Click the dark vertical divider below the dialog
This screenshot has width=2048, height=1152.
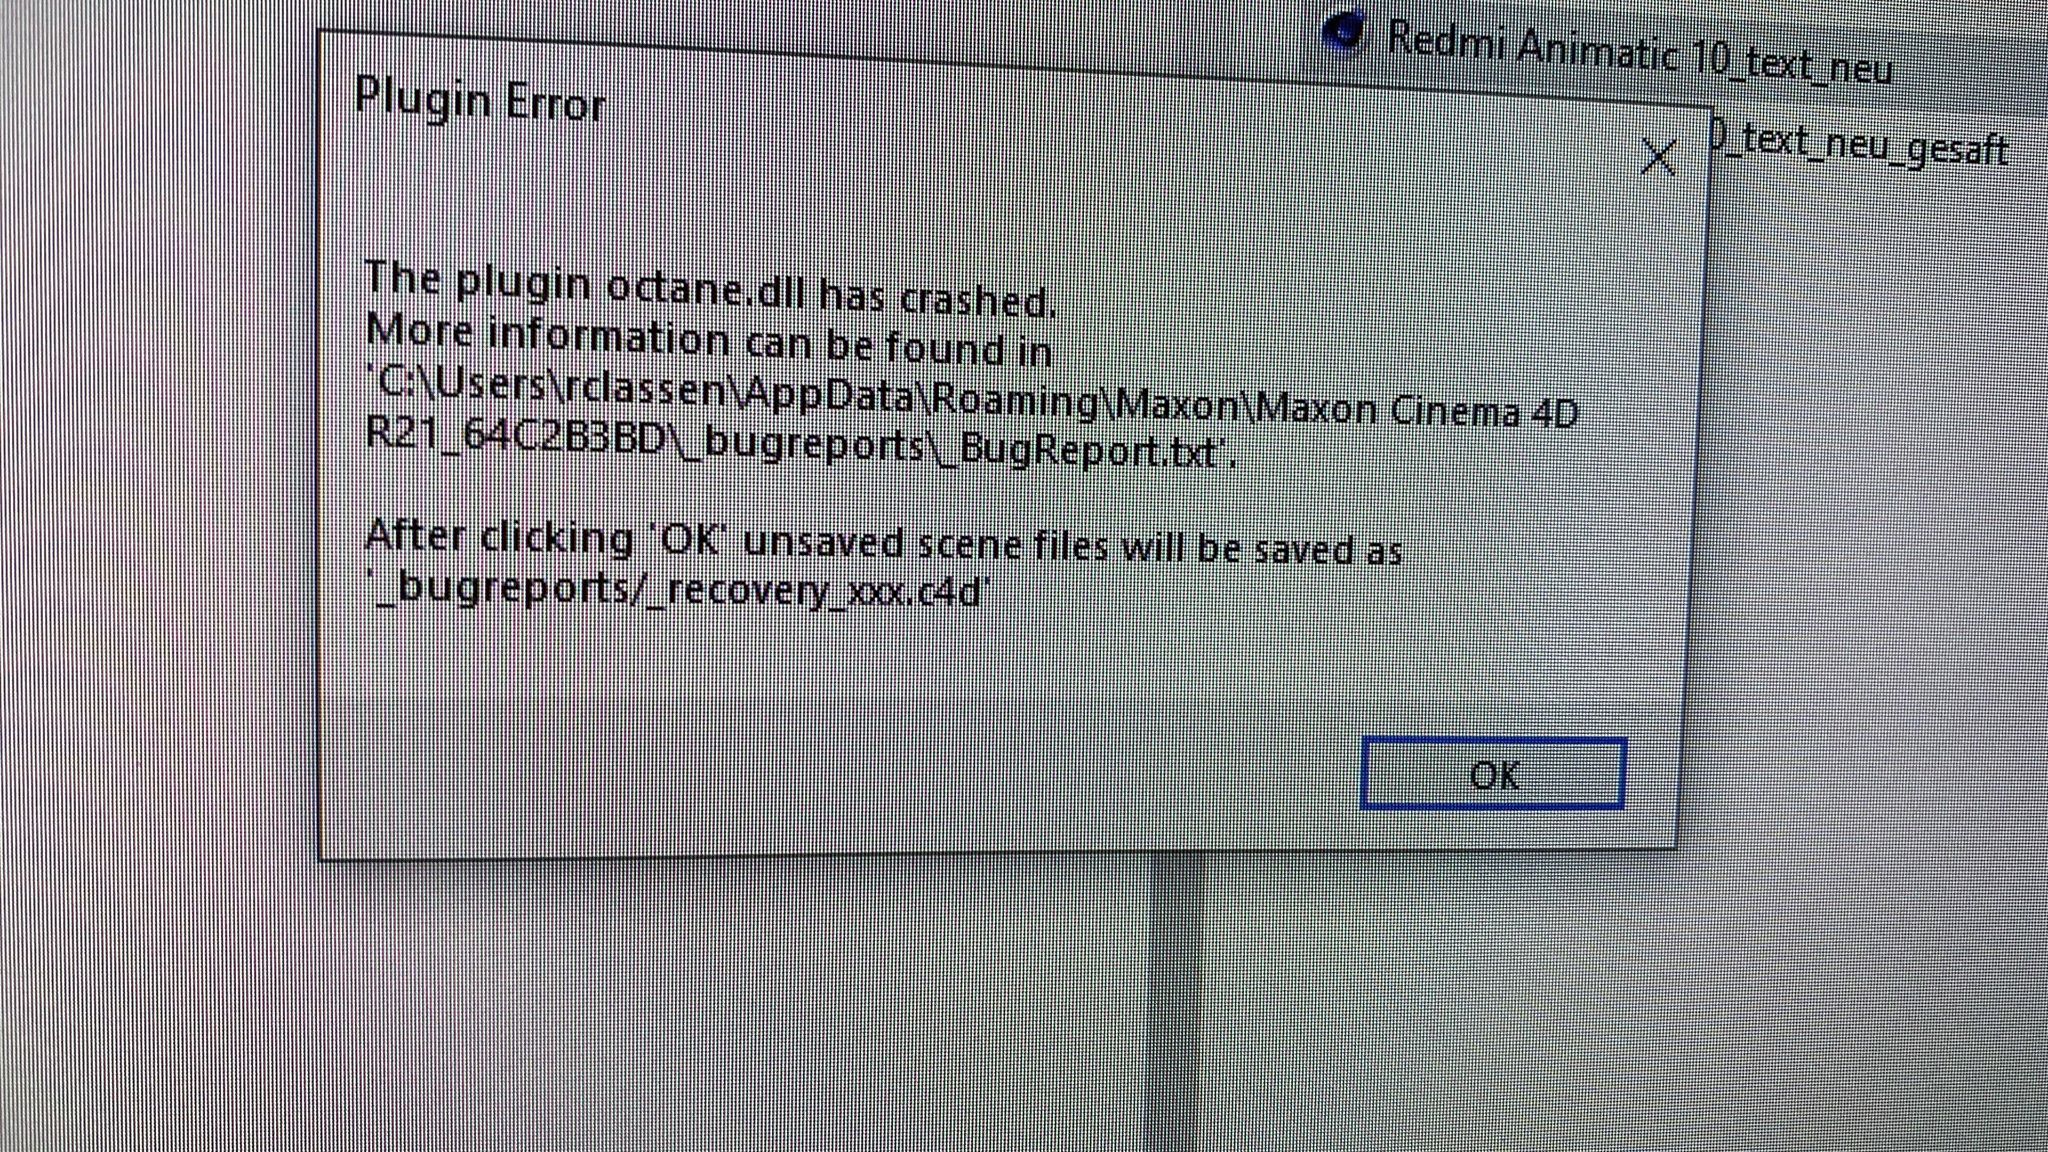[x=1176, y=1000]
